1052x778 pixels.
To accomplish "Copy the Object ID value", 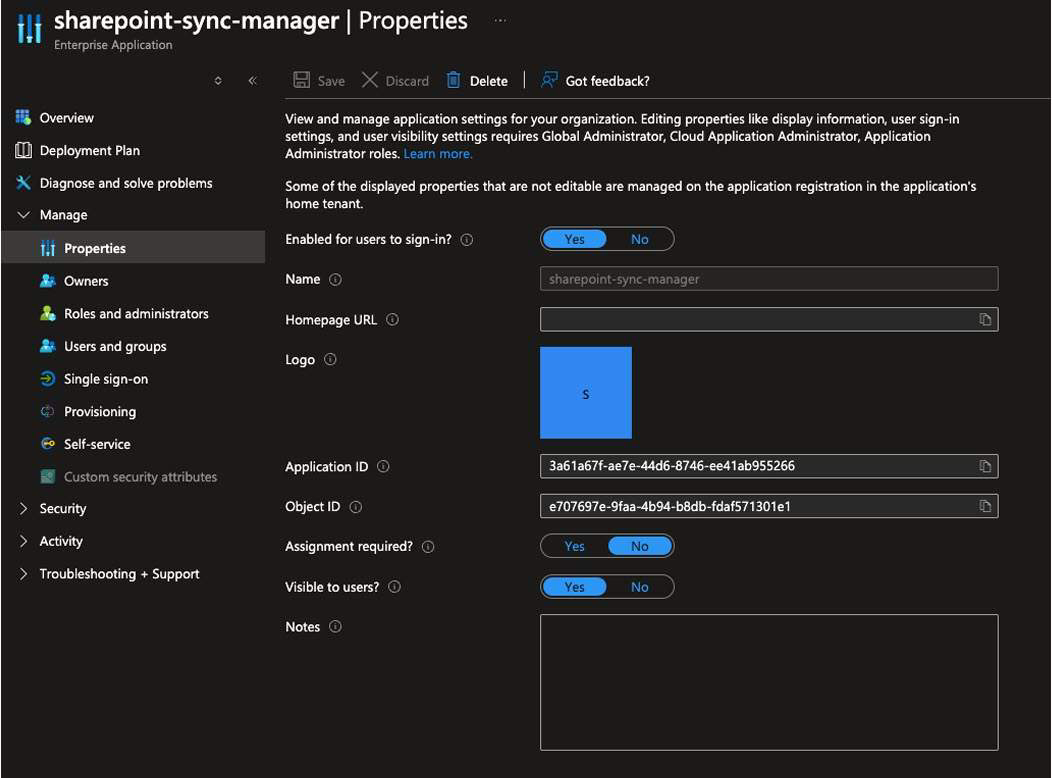I will (985, 506).
